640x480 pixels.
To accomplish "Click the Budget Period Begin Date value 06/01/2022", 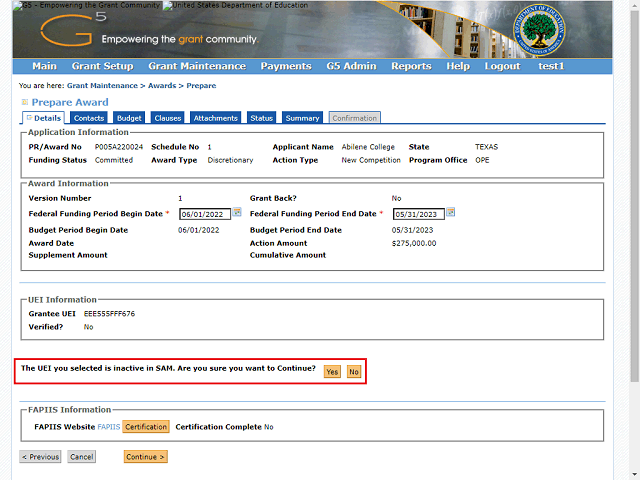I will pos(199,230).
